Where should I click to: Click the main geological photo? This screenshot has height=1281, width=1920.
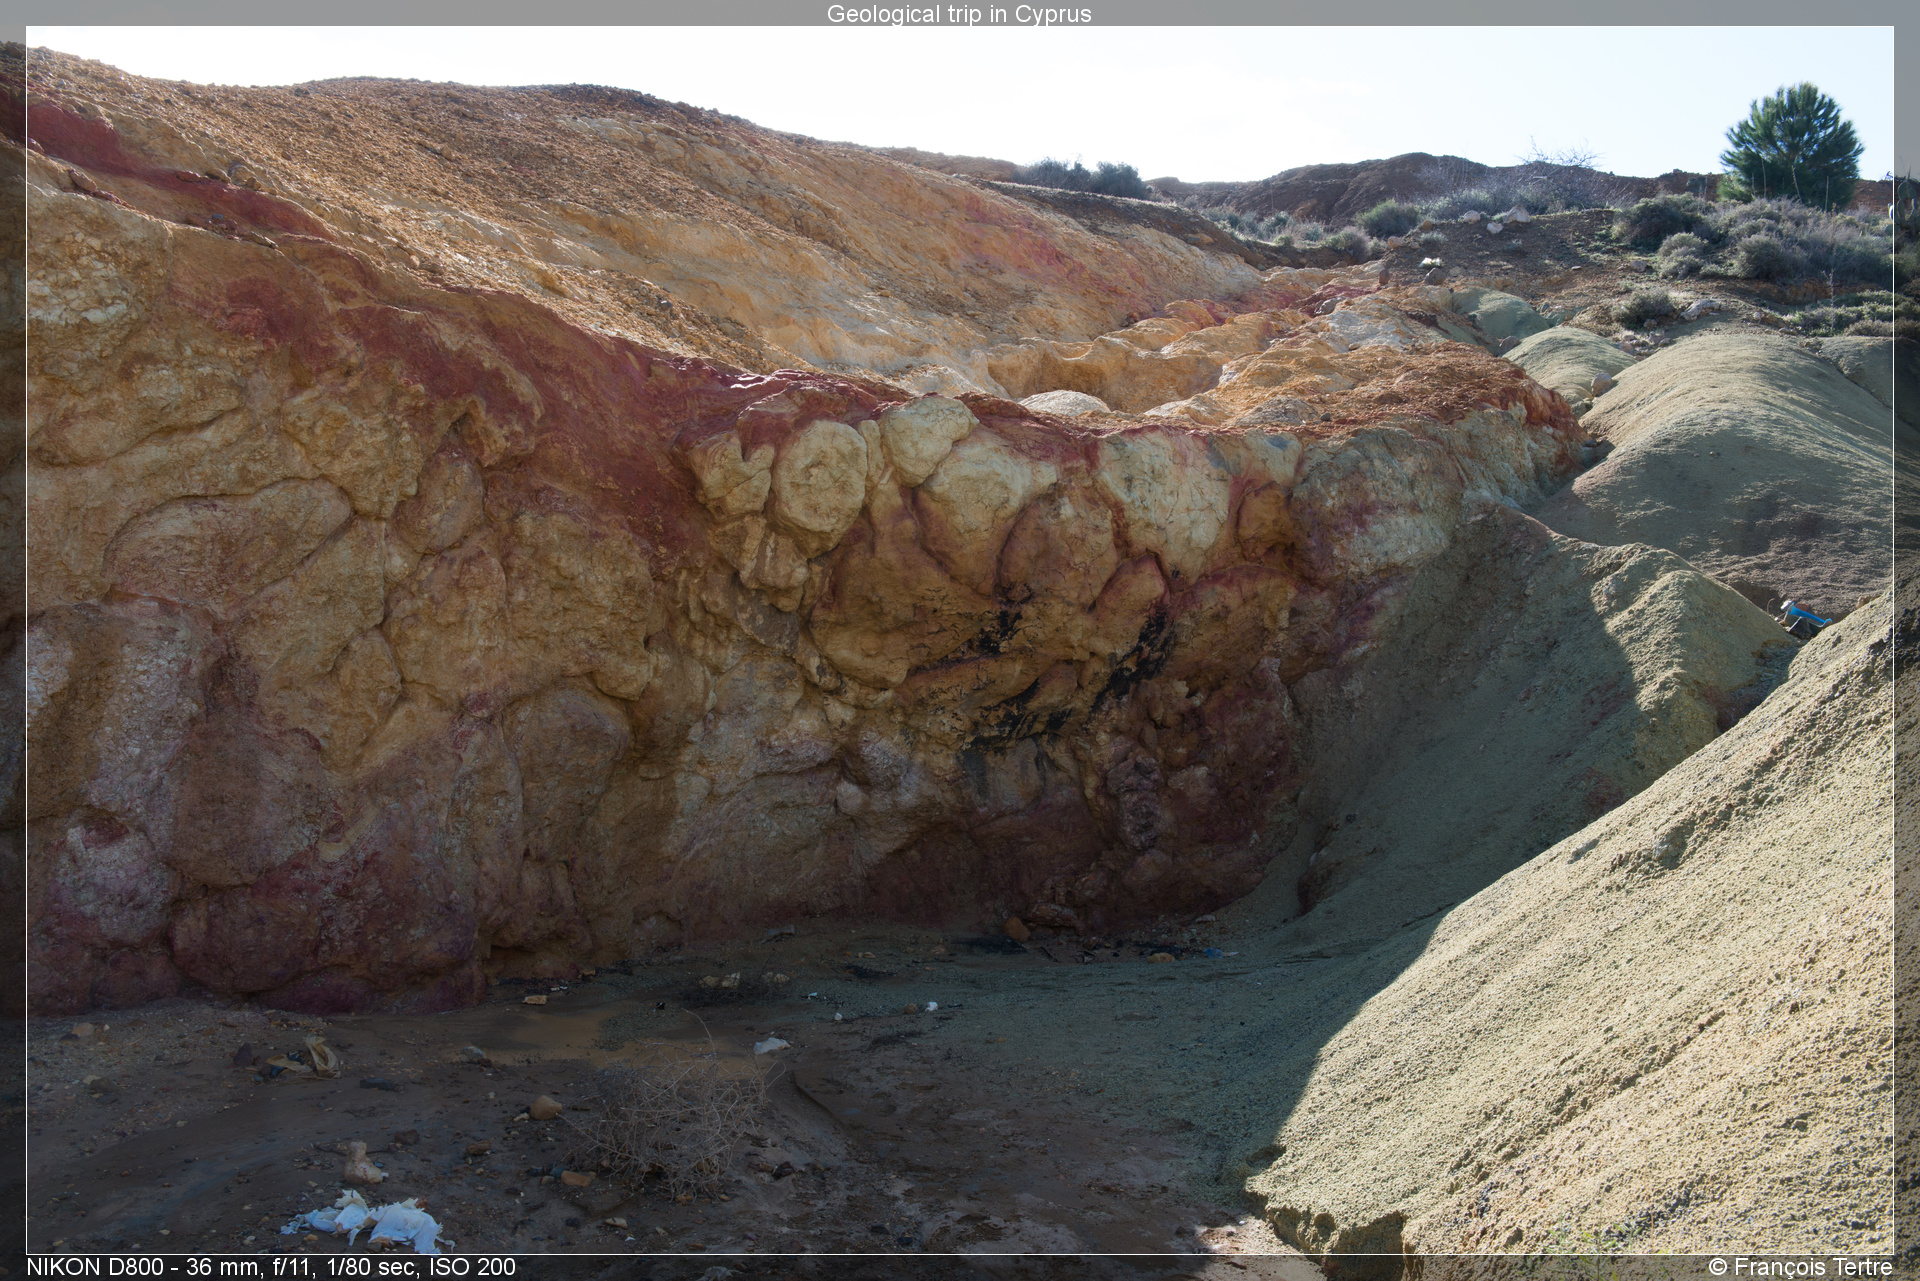click(960, 640)
